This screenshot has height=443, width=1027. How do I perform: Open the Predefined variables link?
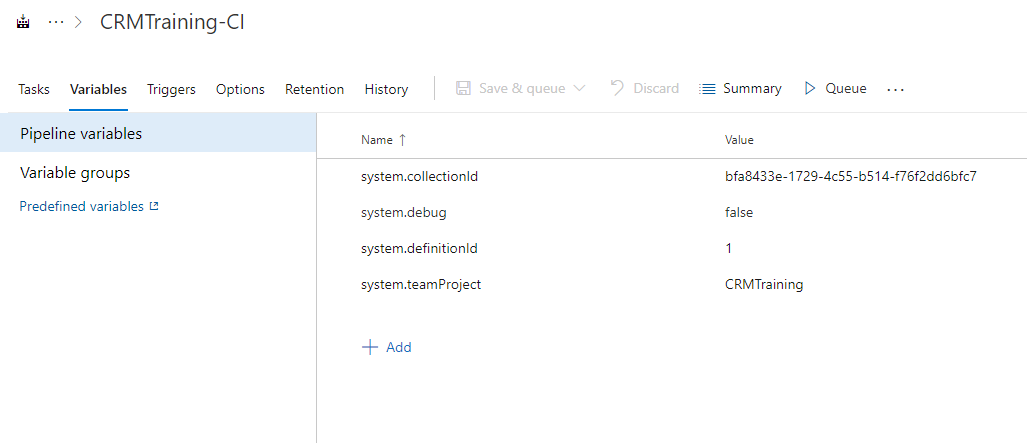click(81, 206)
